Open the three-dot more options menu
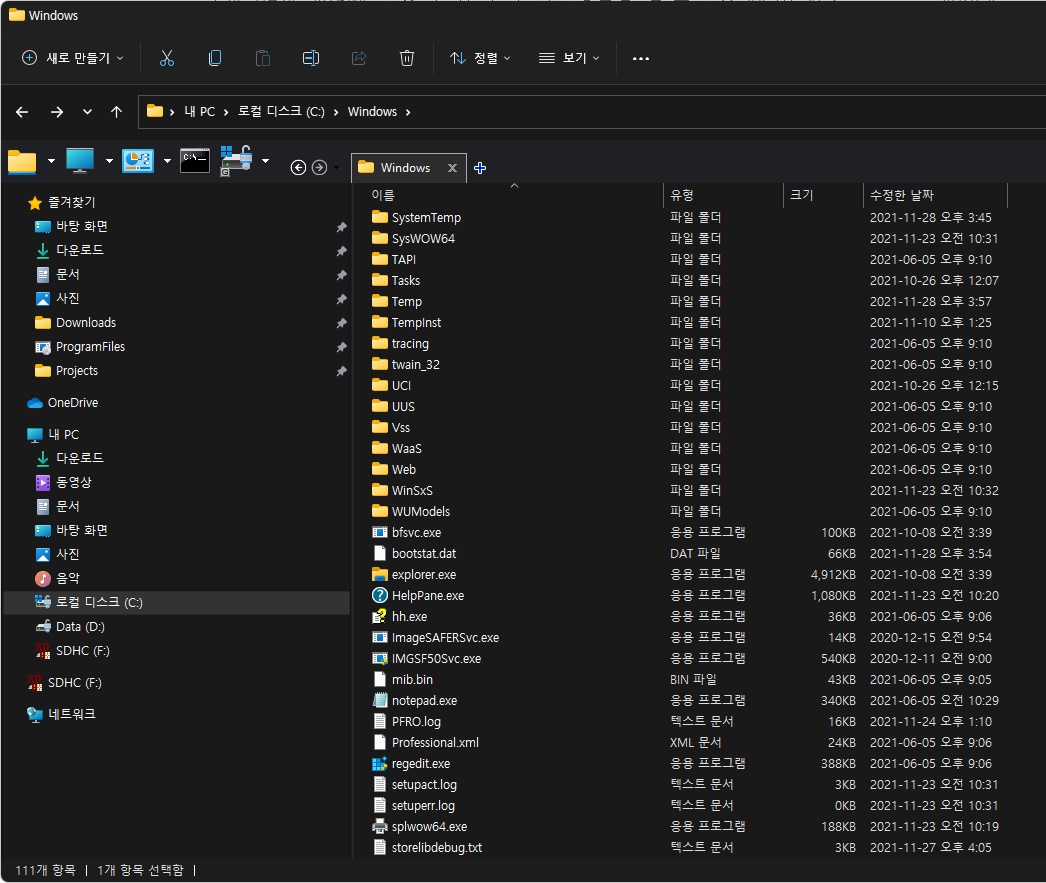 [641, 59]
